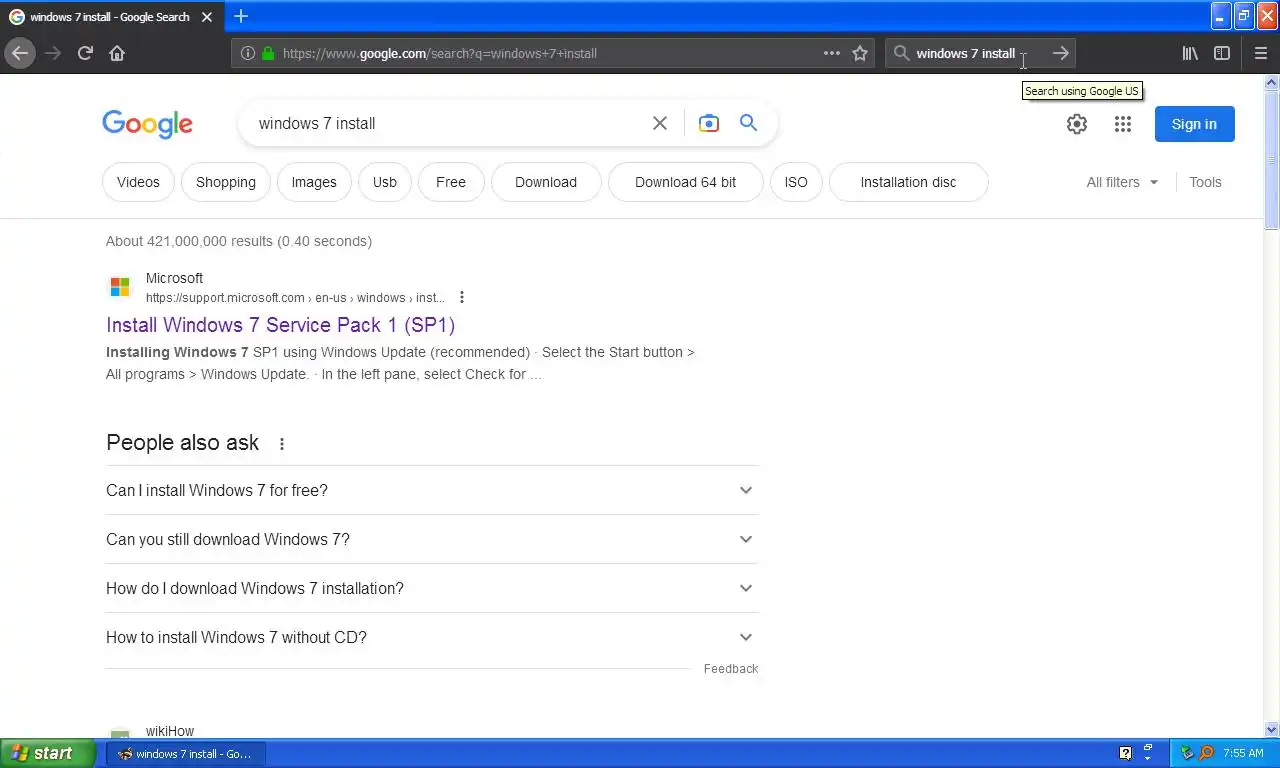Expand 'How to install Windows 7 without CD?'

click(432, 637)
